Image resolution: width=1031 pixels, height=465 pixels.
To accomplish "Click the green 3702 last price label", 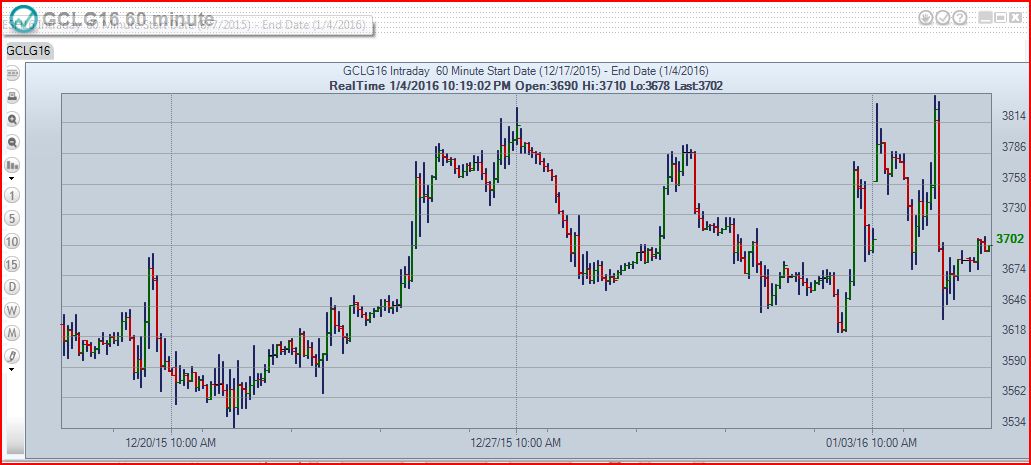I will (x=1009, y=238).
